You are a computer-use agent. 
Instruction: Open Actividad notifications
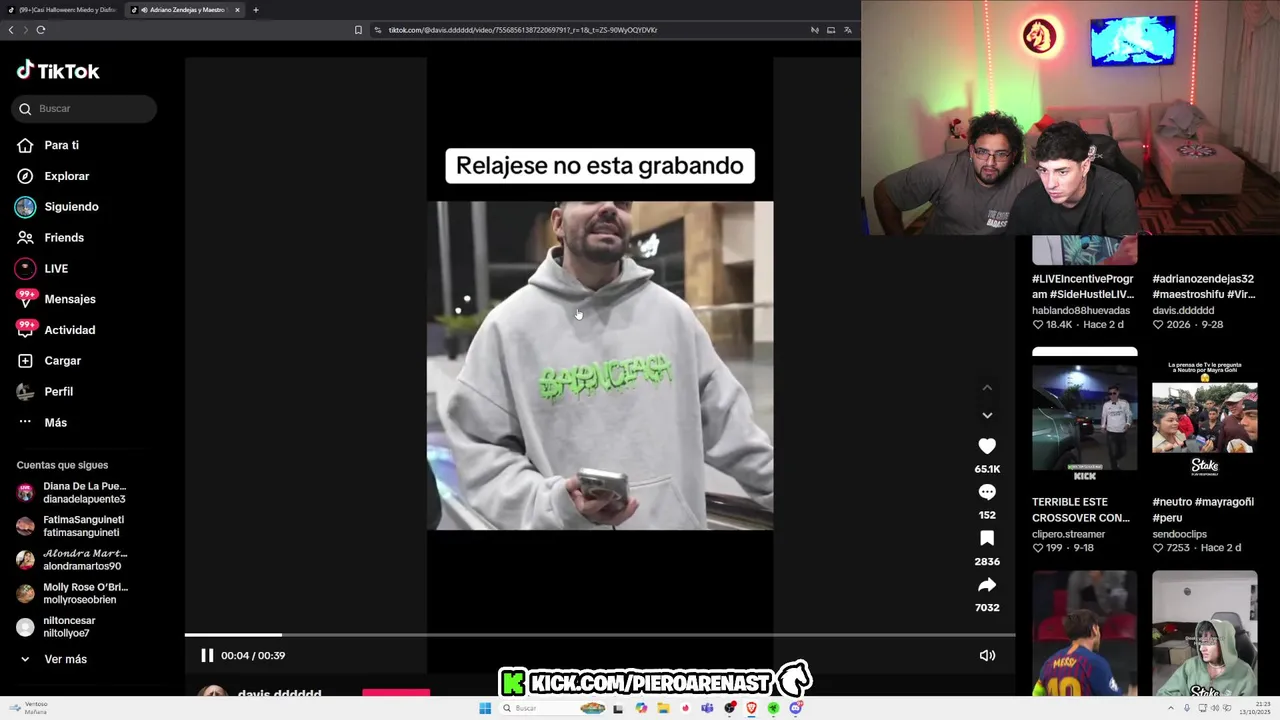click(x=69, y=330)
